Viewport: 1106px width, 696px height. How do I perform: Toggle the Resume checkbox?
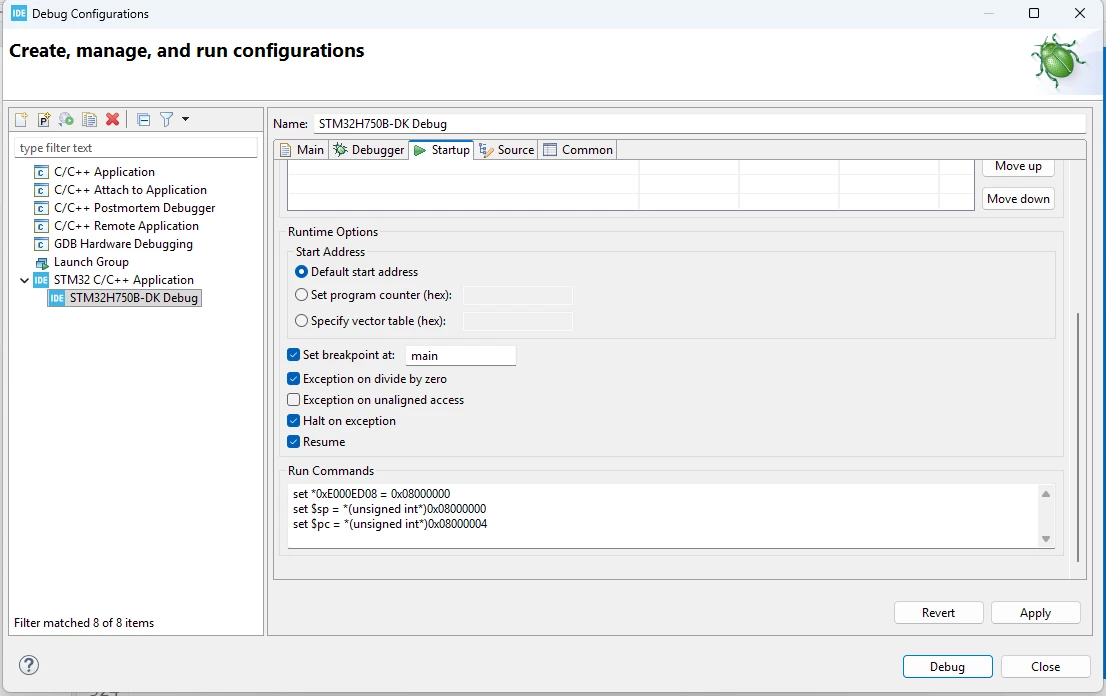click(293, 442)
